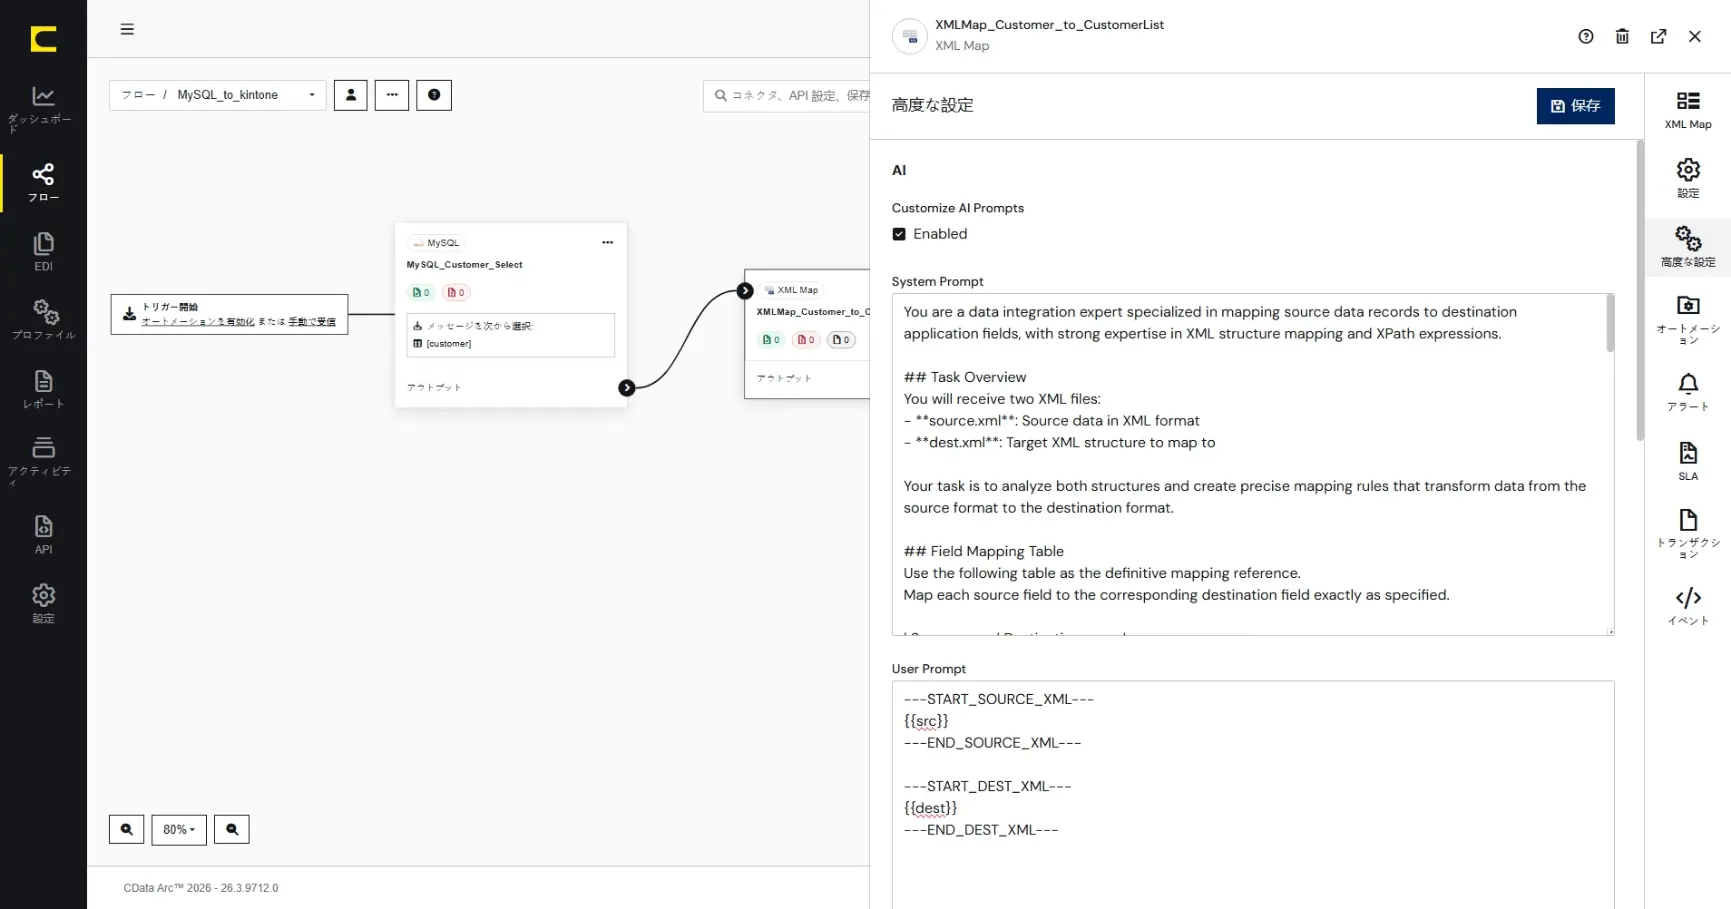The width and height of the screenshot is (1731, 909).
Task: Open アクティビティ in the left sidebar
Action: pos(43,459)
